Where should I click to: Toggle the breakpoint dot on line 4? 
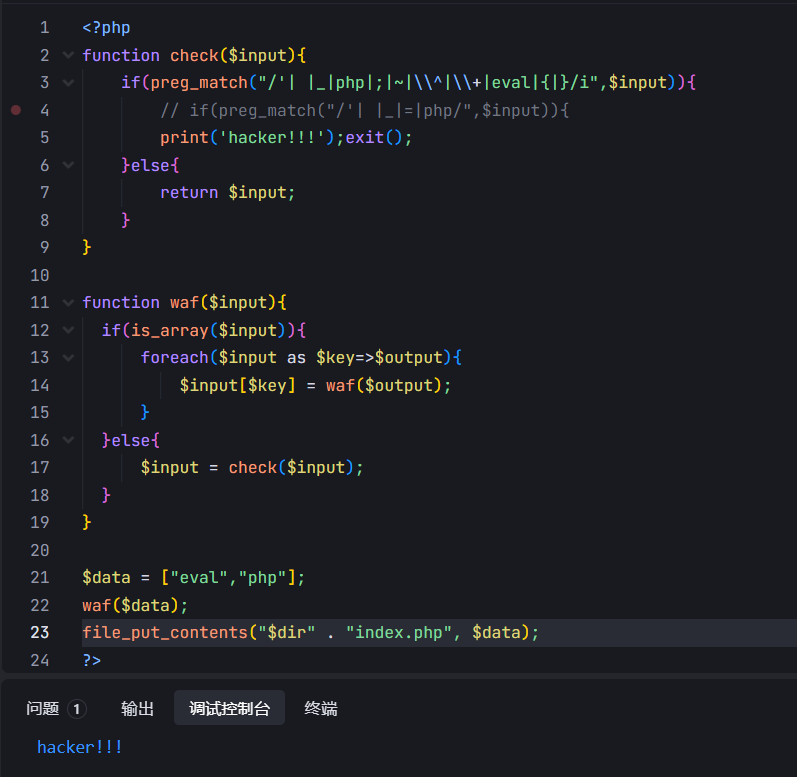pos(16,110)
